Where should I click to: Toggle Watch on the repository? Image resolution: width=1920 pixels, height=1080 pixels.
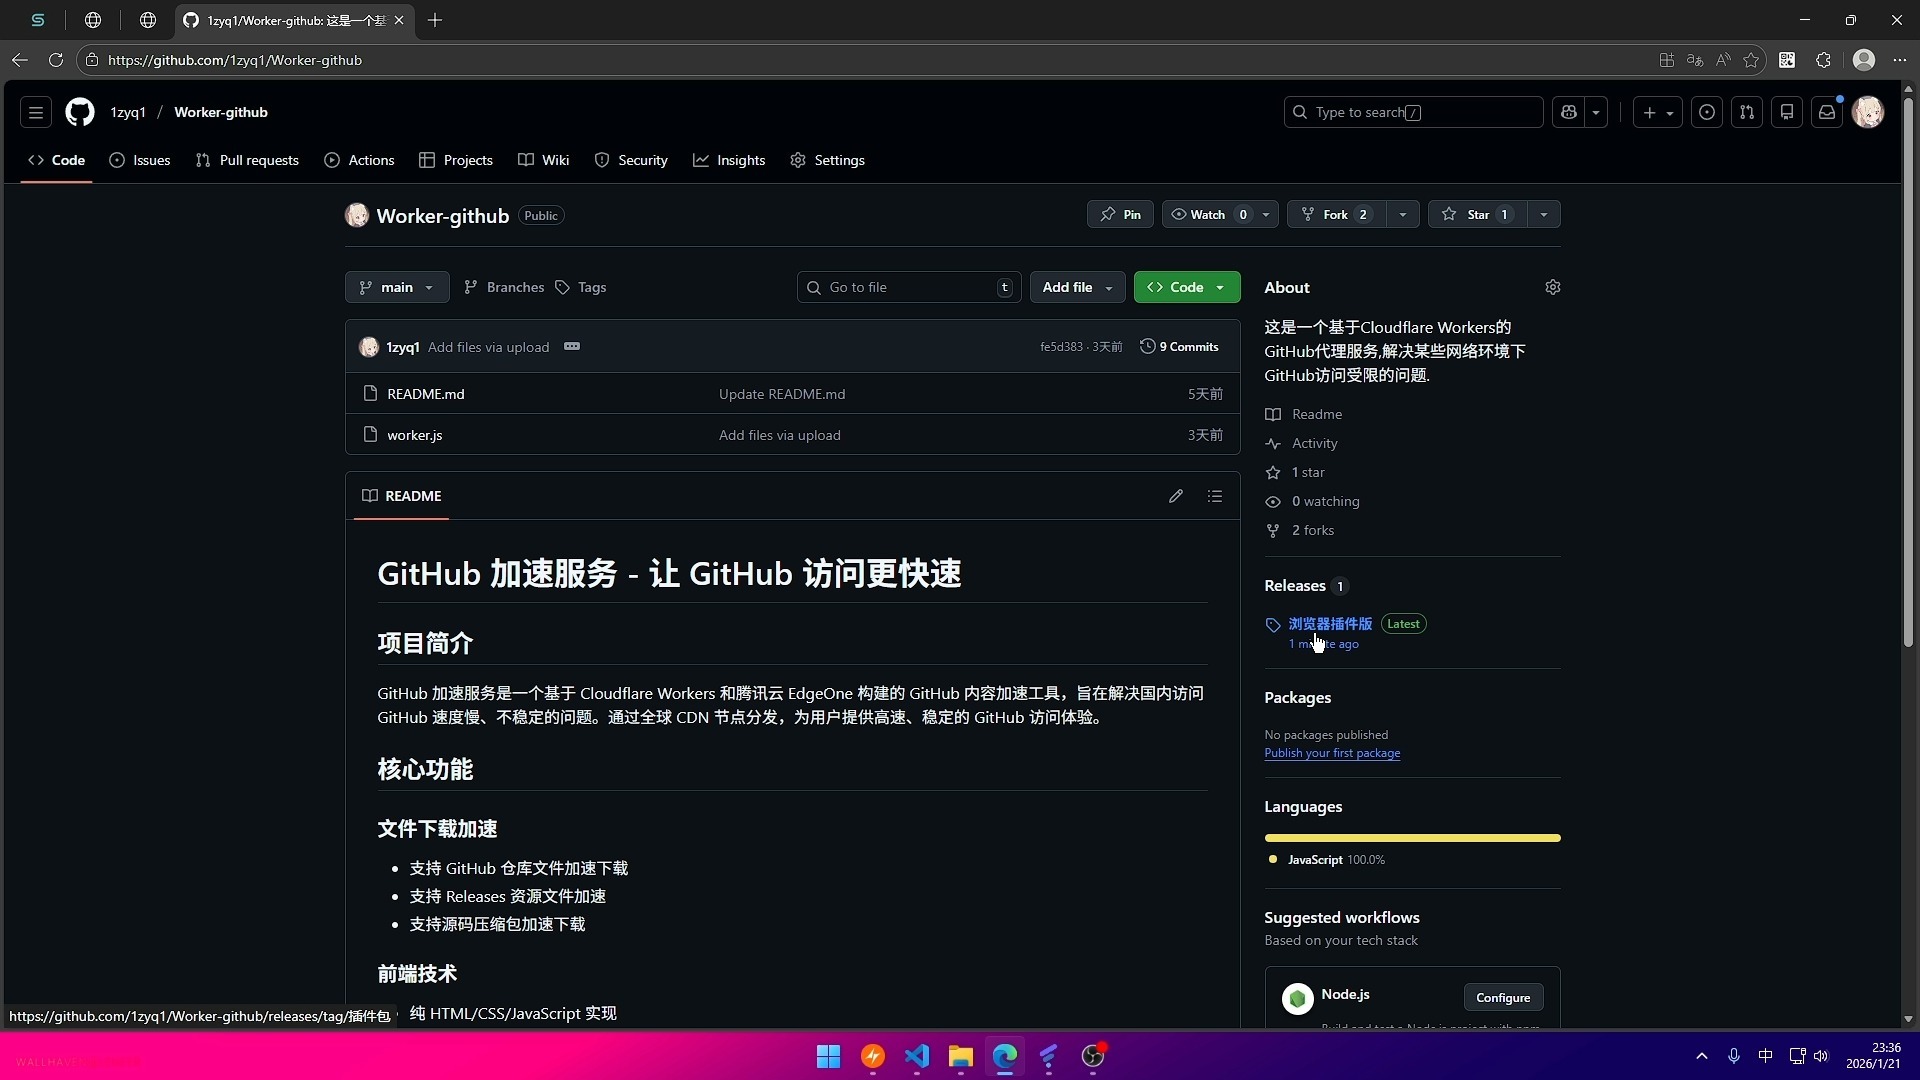(x=1208, y=214)
